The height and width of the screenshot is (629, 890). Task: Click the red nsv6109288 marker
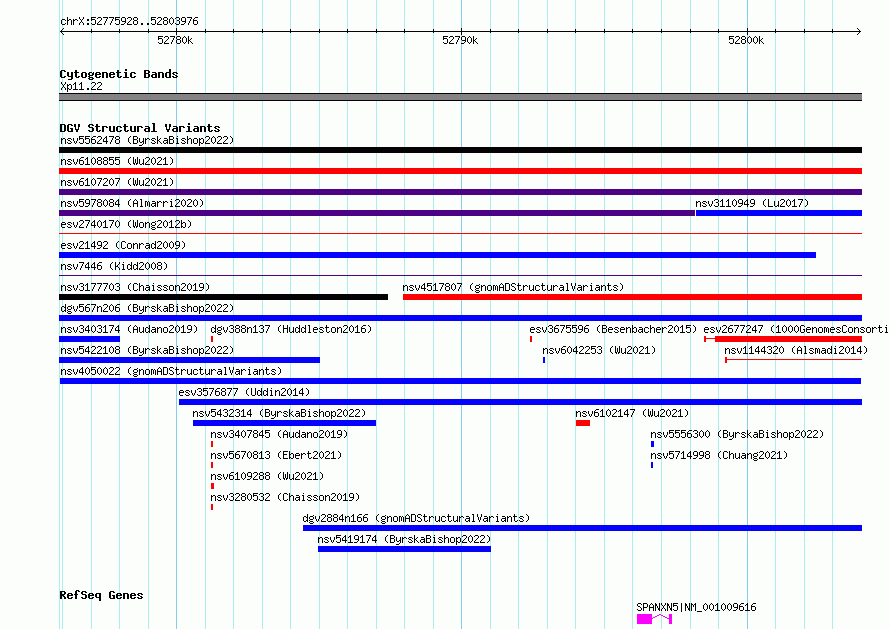coord(213,486)
